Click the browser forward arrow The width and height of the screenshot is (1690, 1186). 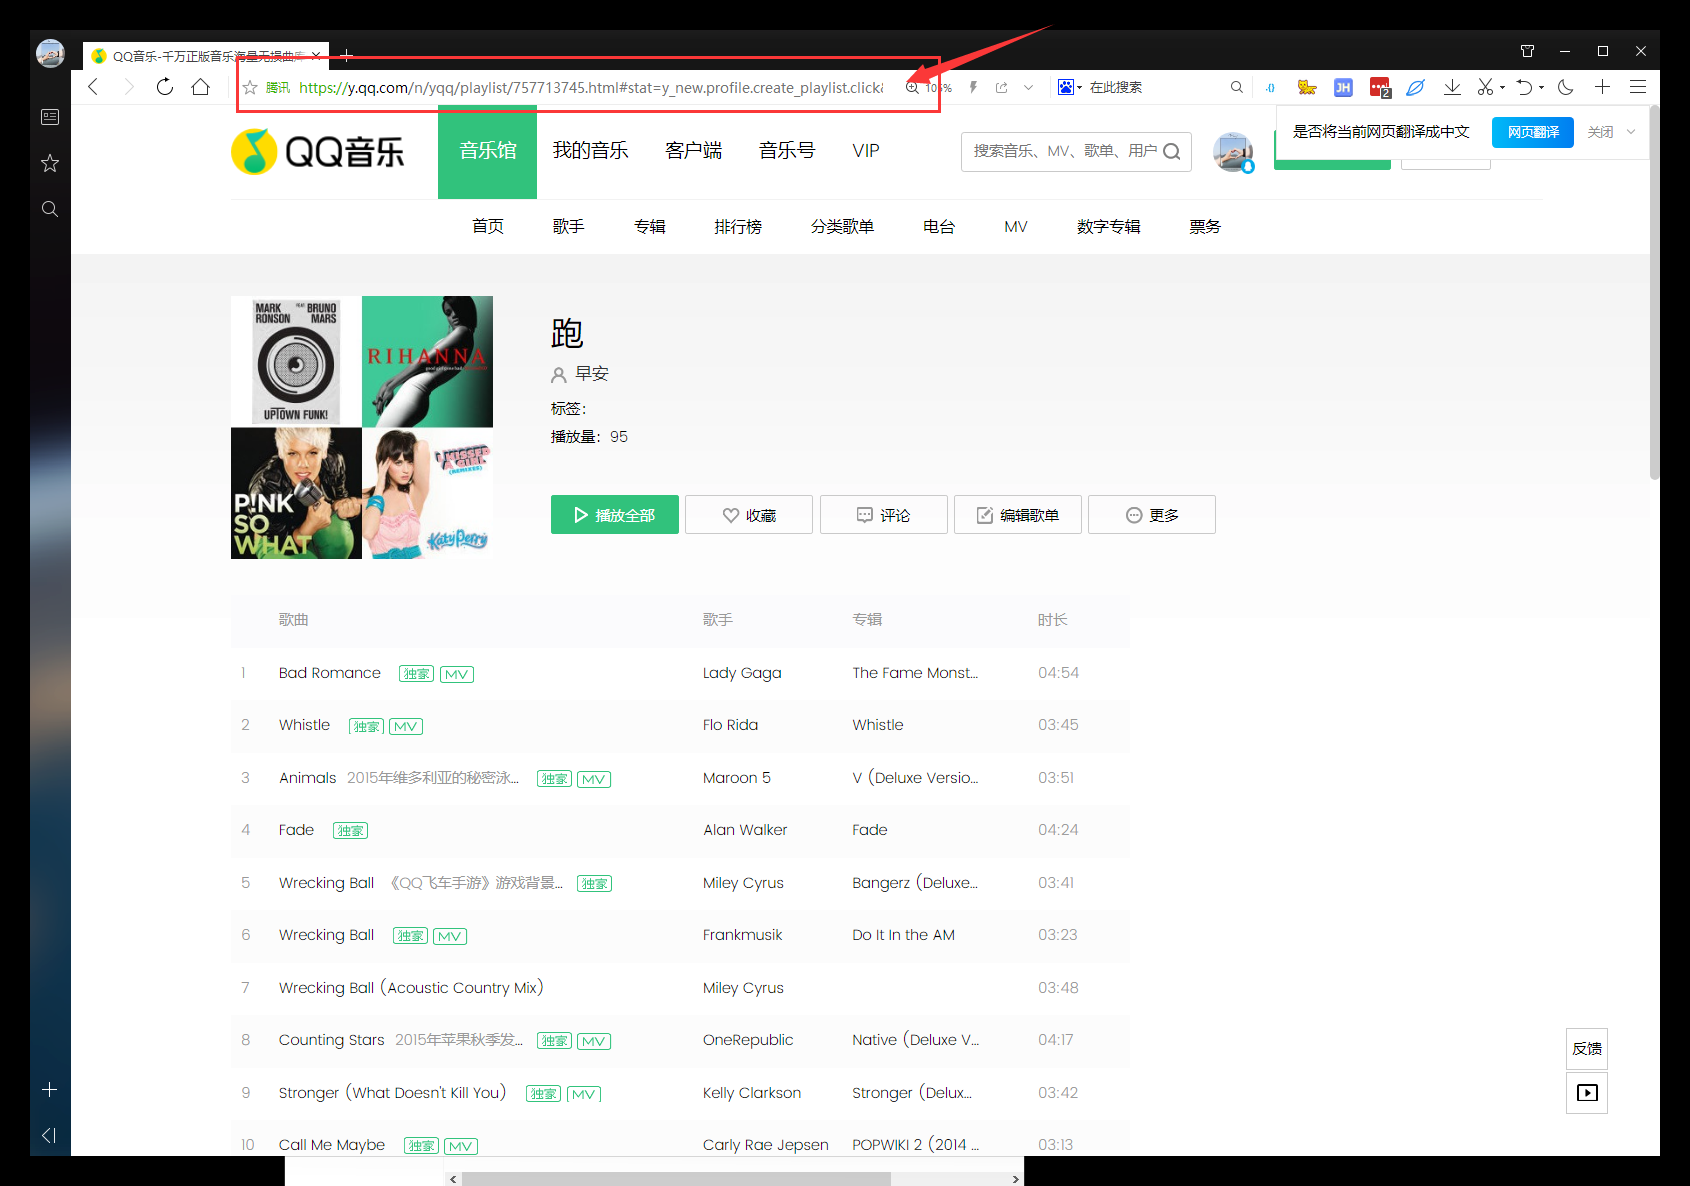(x=129, y=87)
